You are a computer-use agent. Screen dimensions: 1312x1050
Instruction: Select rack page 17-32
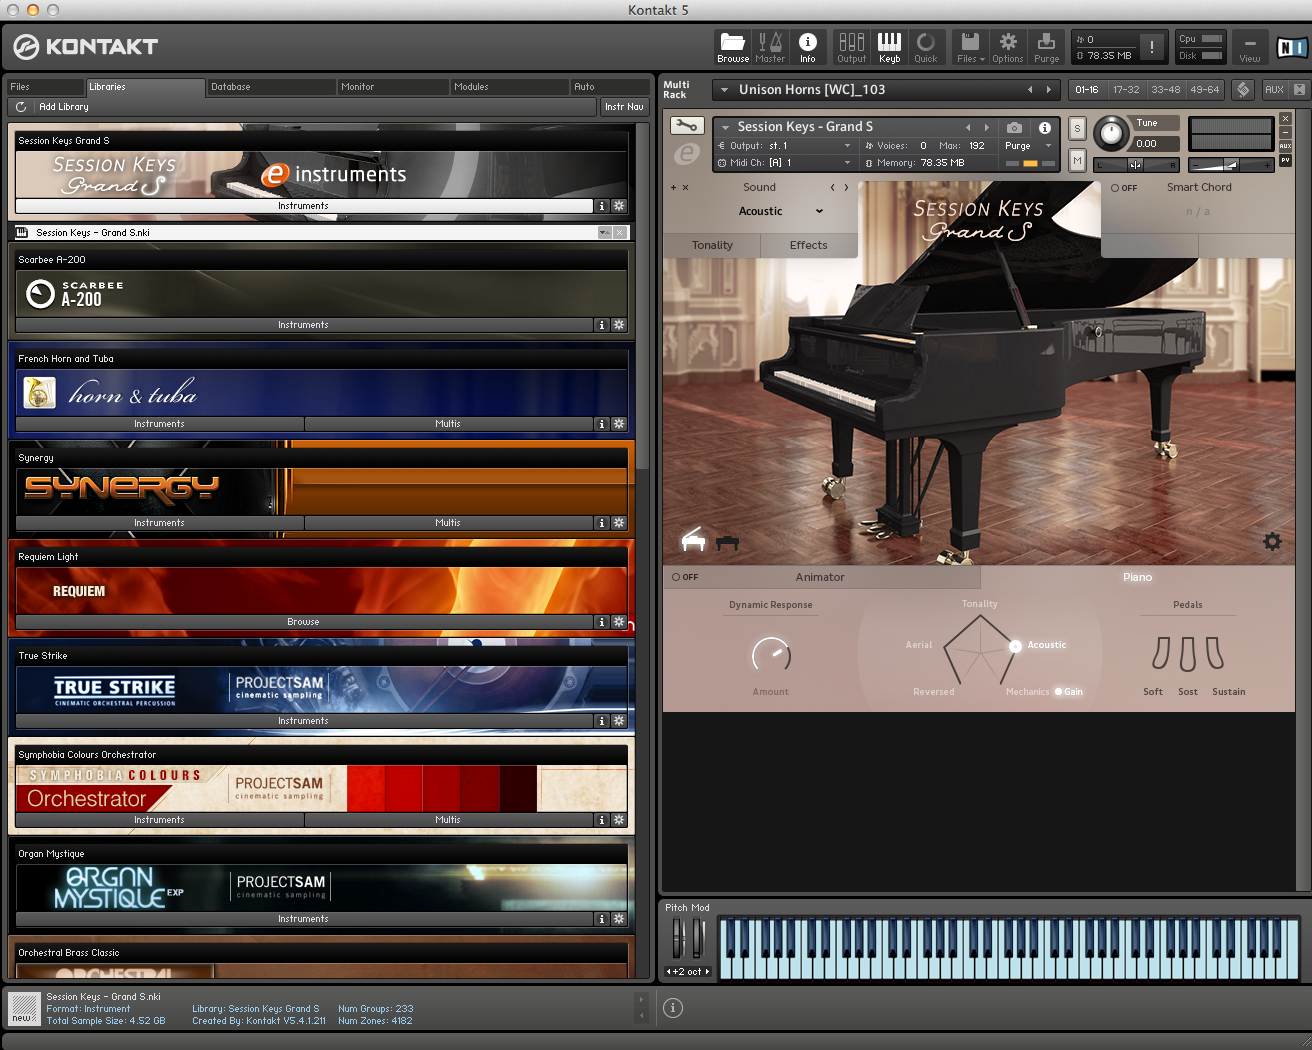click(1126, 89)
